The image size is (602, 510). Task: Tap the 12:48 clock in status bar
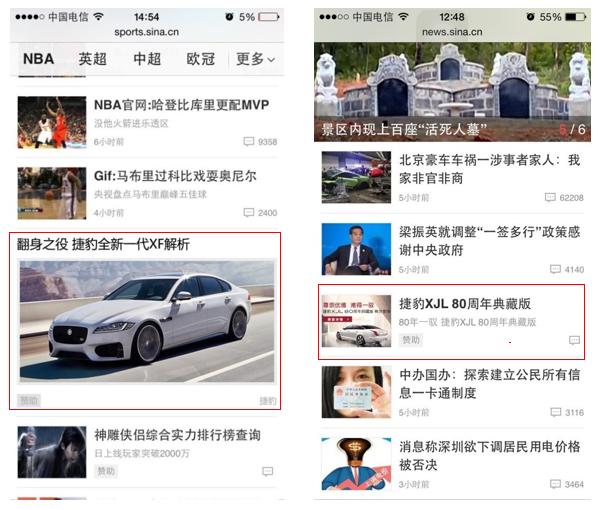pos(452,17)
